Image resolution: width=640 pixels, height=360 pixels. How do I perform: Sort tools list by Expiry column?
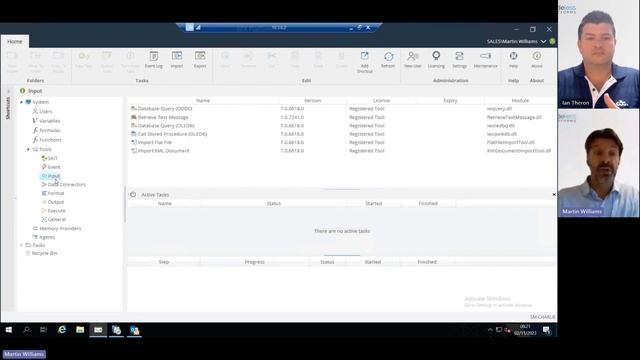point(450,100)
